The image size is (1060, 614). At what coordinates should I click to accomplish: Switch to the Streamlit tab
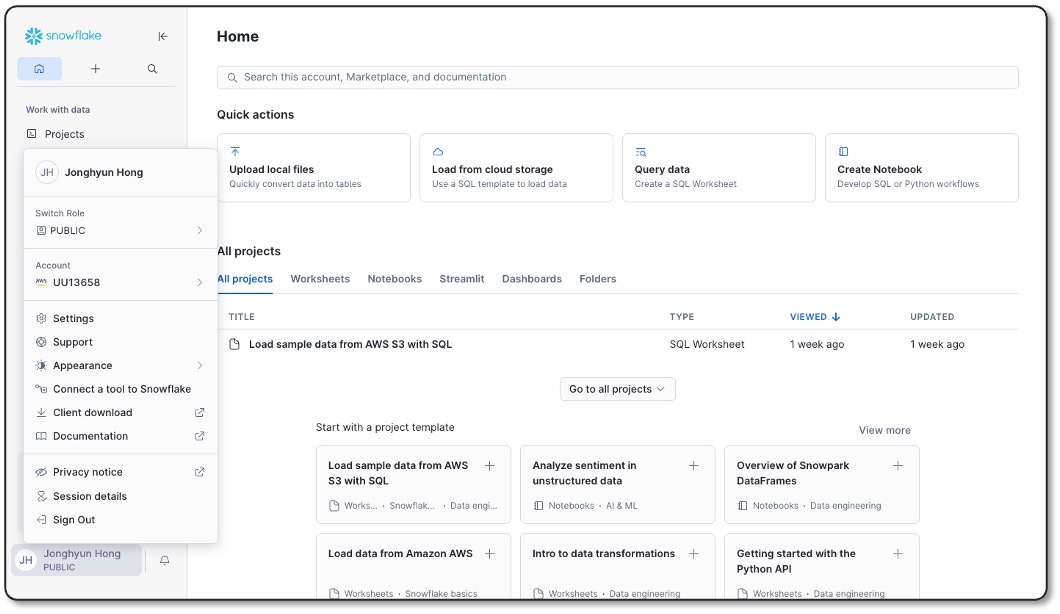pyautogui.click(x=462, y=279)
